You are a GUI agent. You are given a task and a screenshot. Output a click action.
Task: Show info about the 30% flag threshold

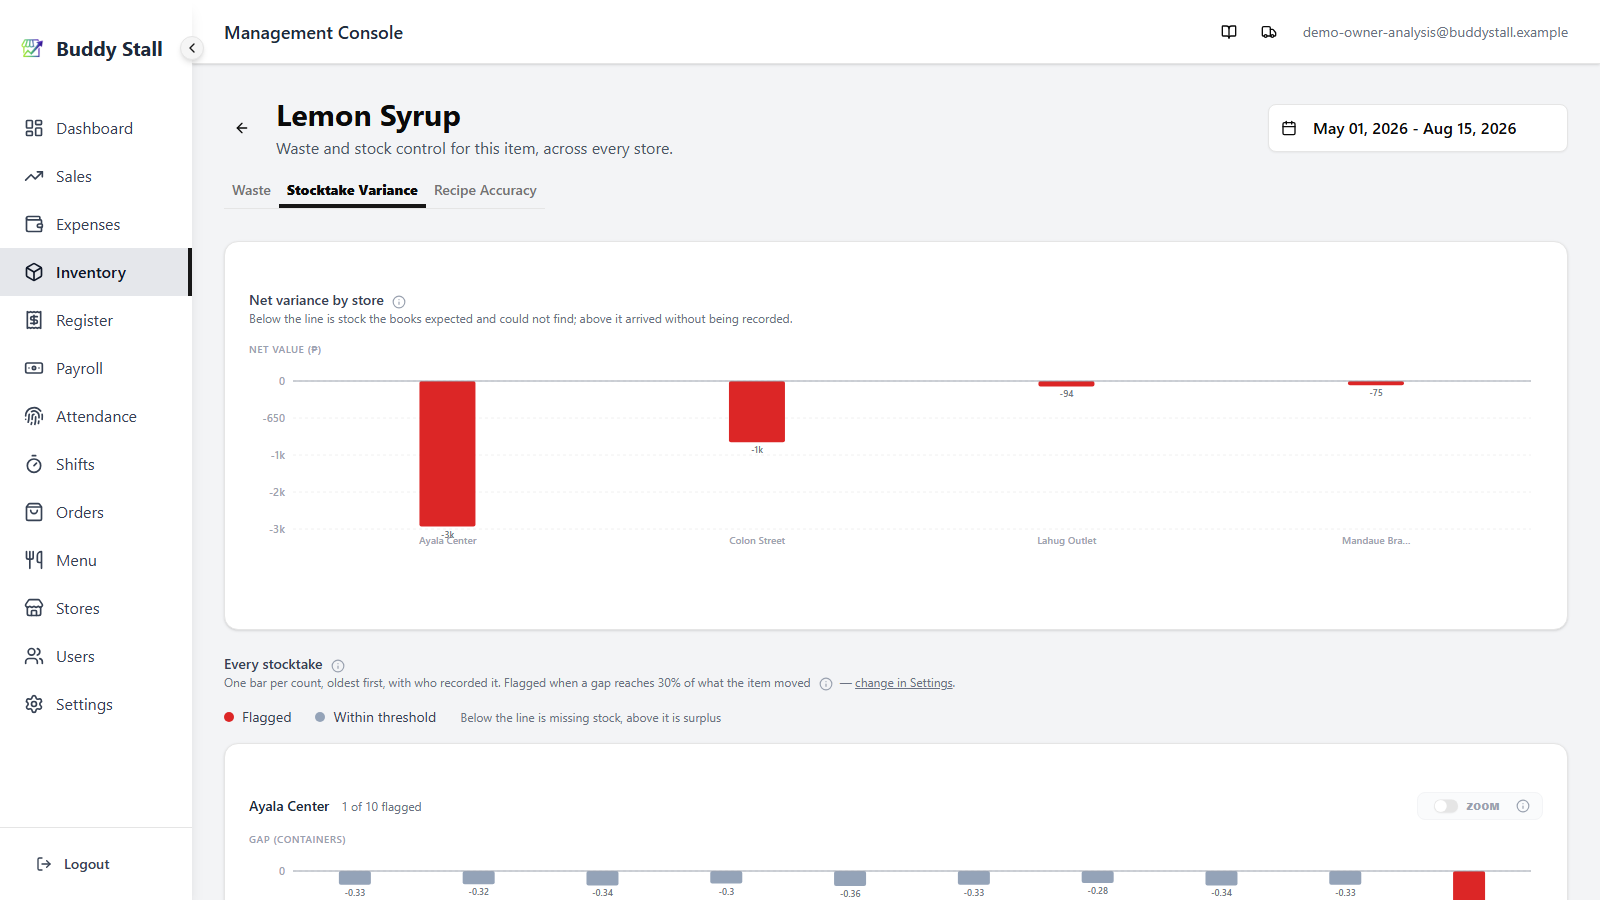(826, 684)
